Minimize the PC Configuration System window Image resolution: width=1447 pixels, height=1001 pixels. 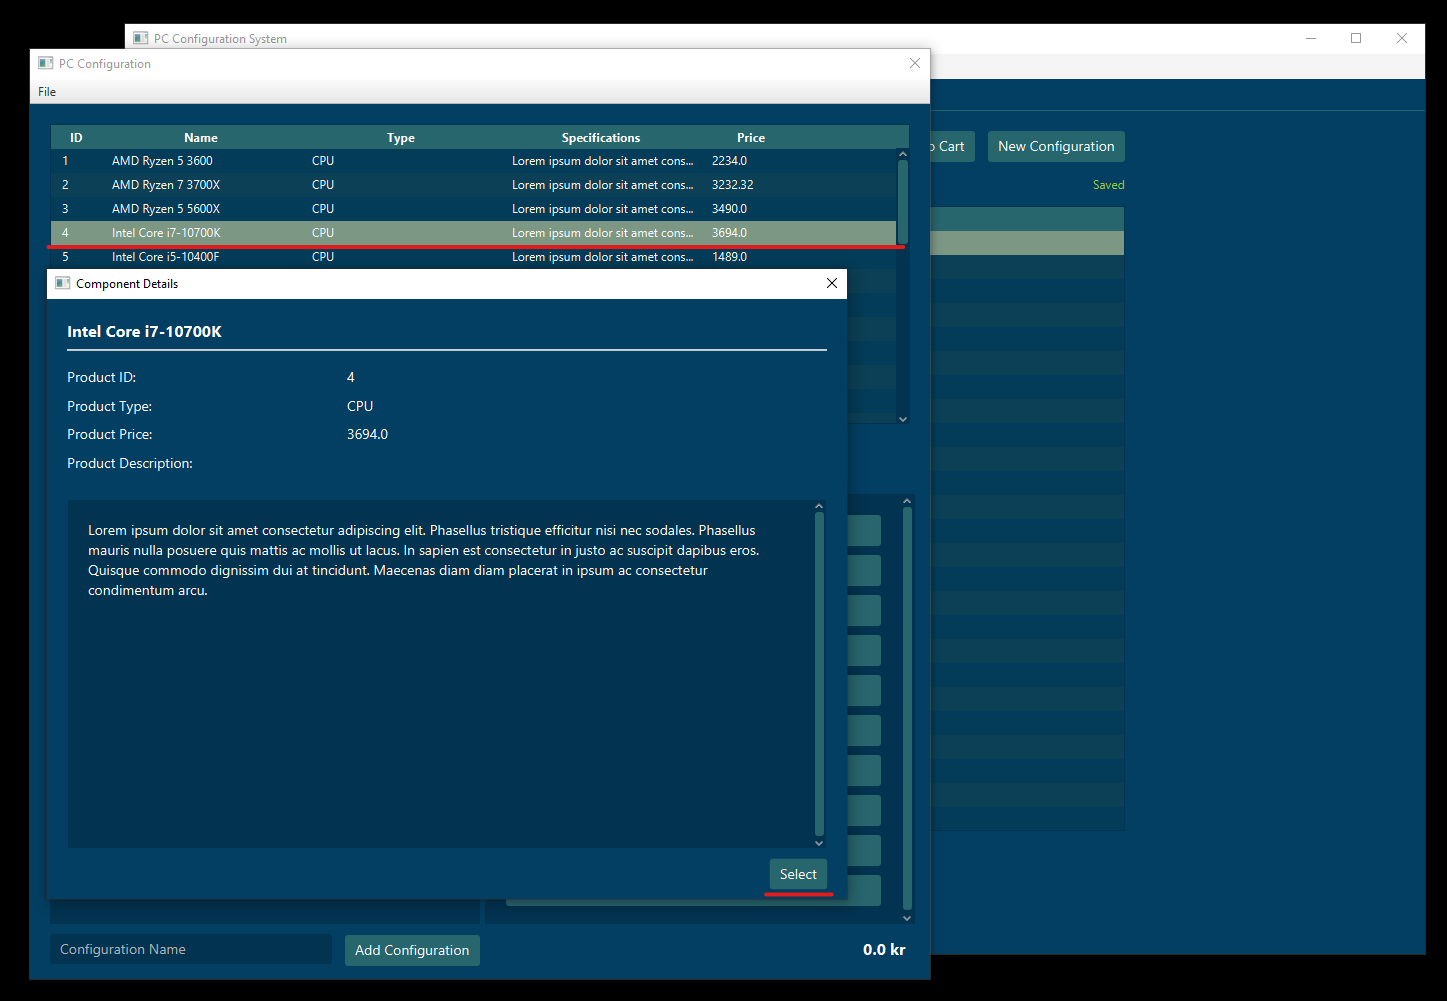tap(1310, 38)
